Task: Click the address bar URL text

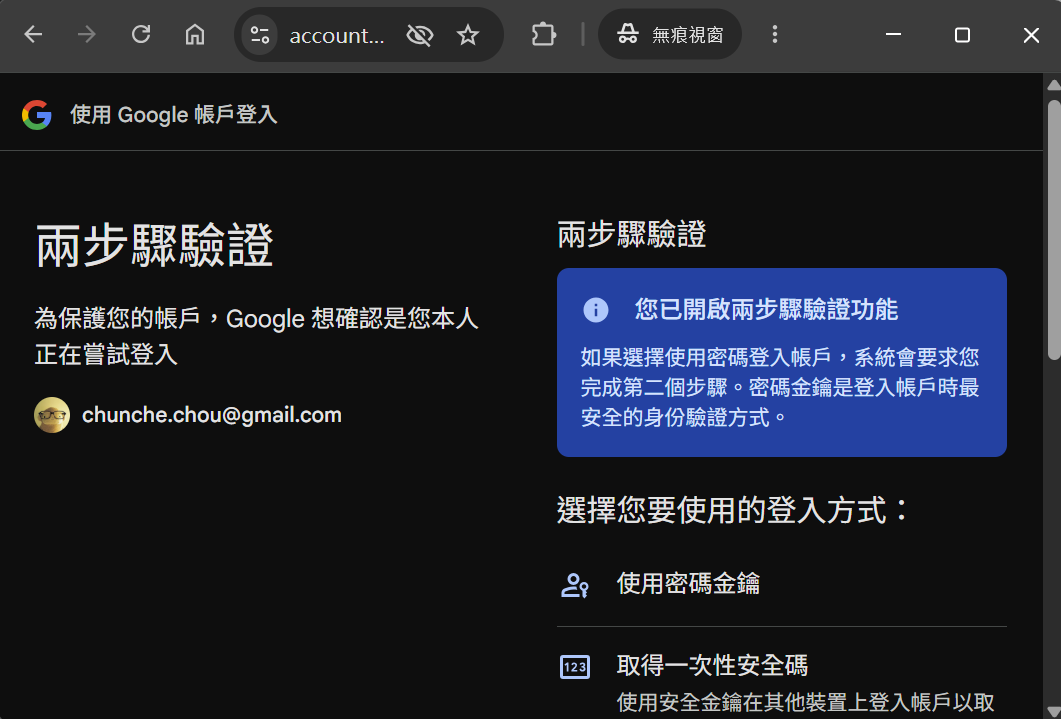Action: tap(337, 35)
